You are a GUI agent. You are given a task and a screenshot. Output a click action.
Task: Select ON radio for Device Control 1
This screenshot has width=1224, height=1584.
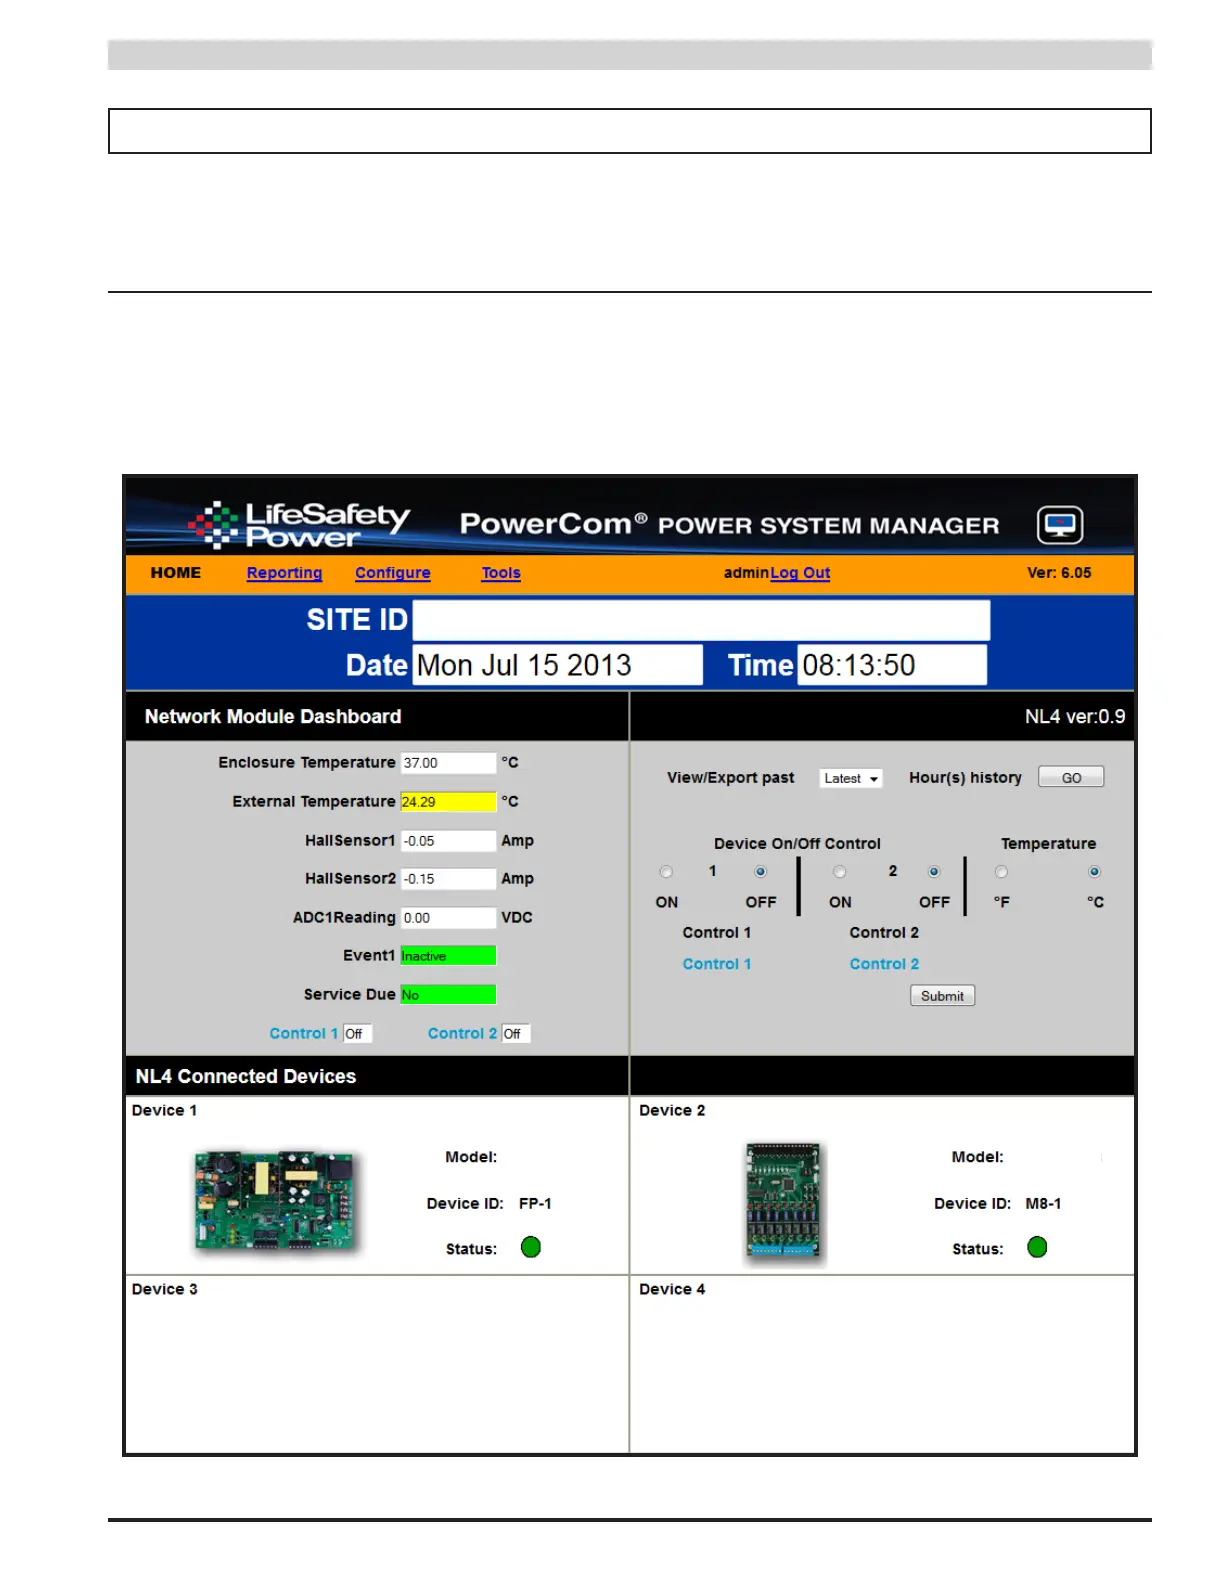[666, 872]
